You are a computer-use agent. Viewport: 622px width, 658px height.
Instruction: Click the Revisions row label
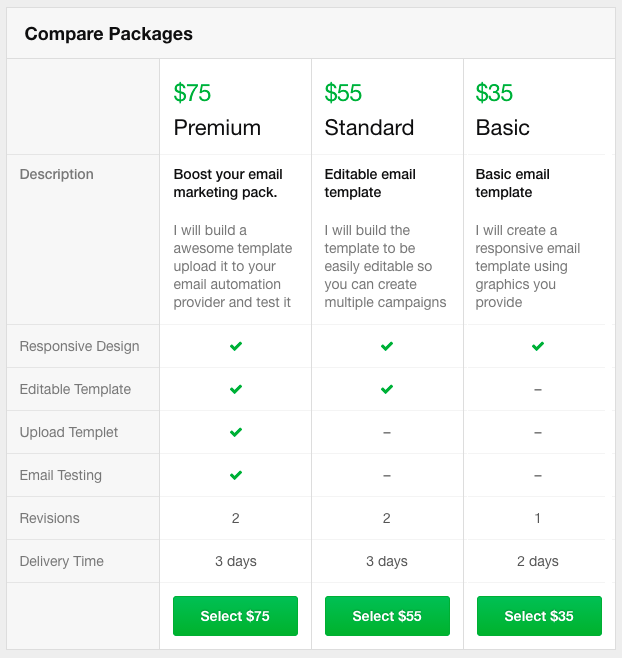click(x=50, y=518)
